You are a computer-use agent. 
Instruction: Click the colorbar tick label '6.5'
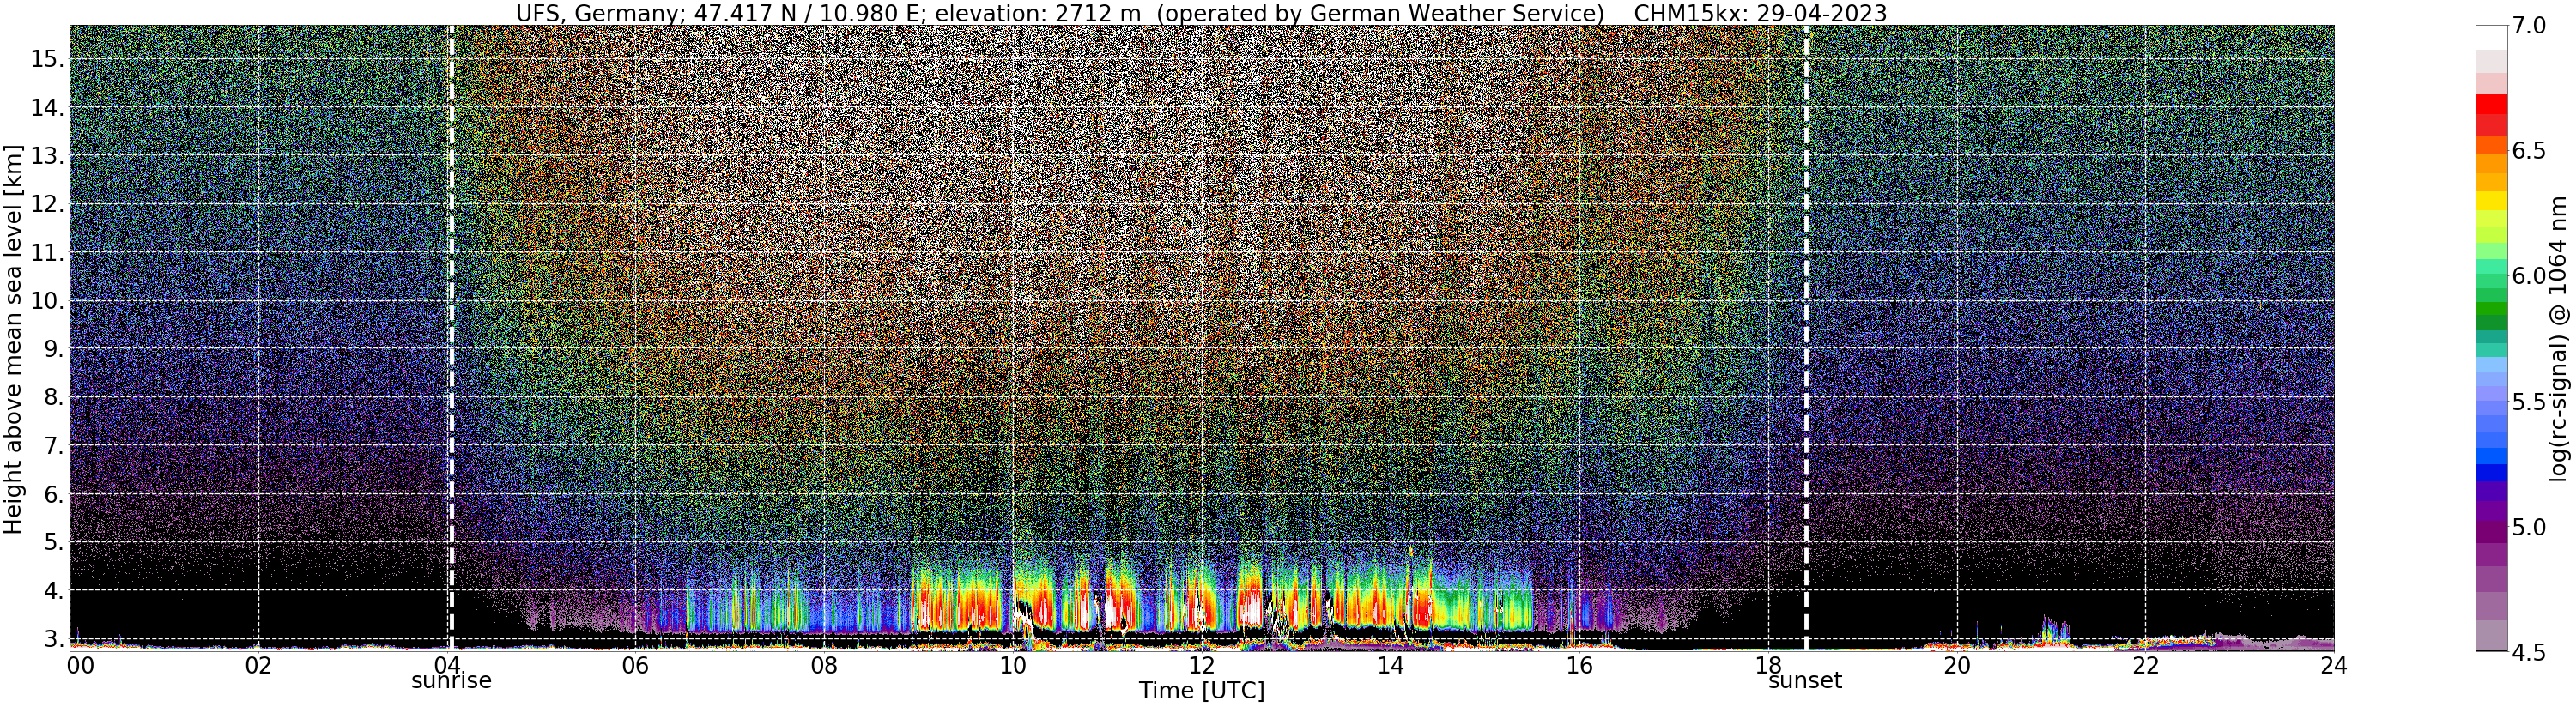[2529, 151]
